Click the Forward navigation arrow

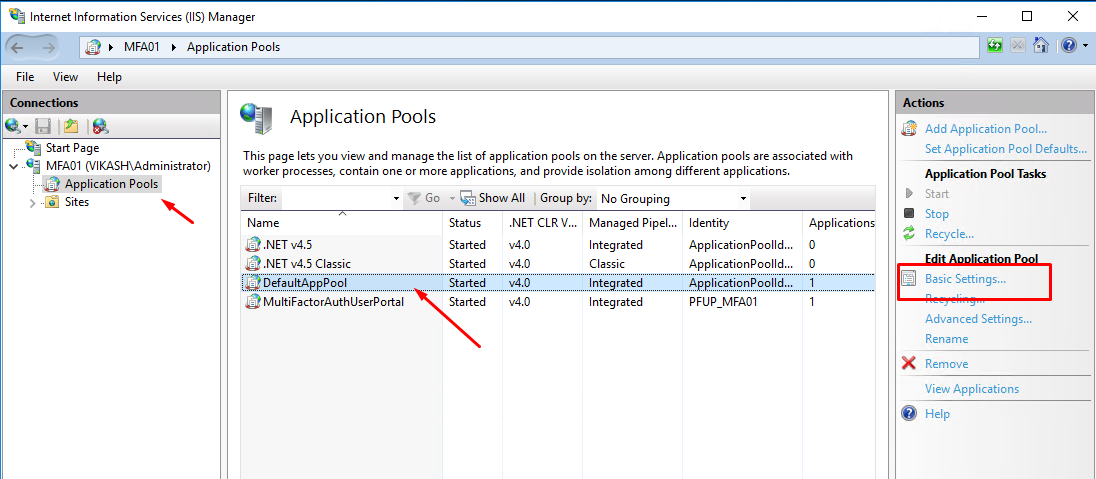pyautogui.click(x=48, y=47)
